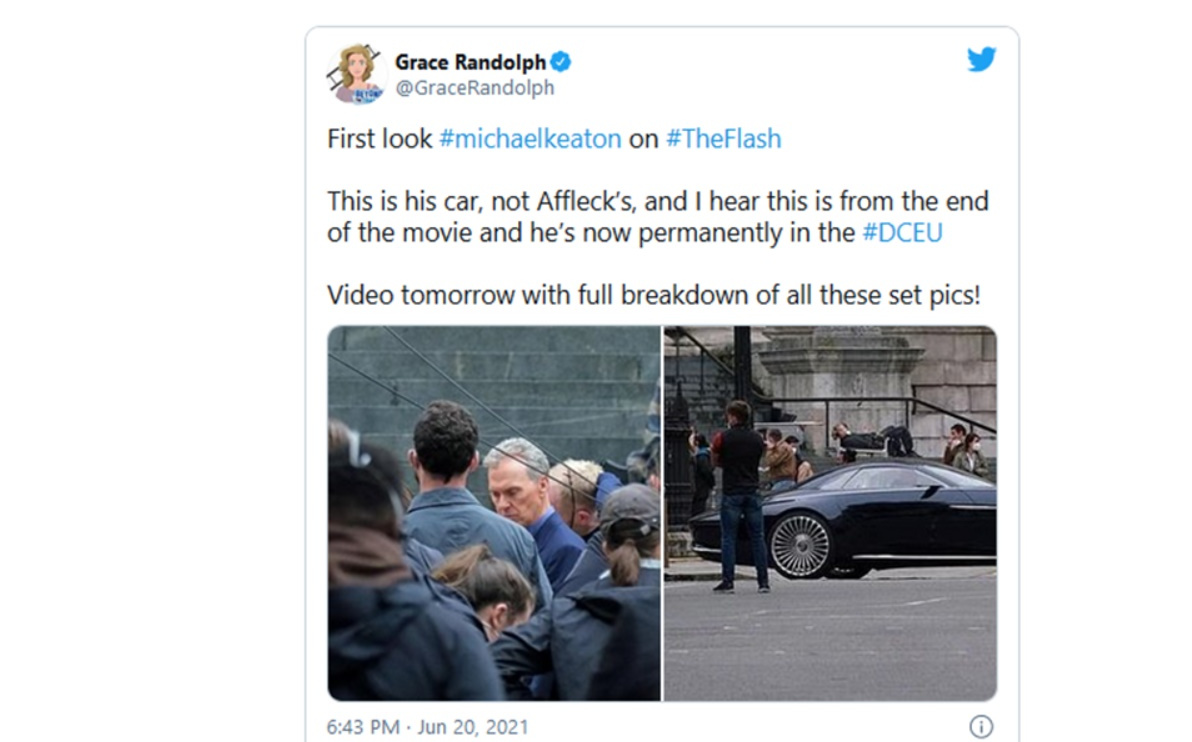Open the #michaelkeaton hashtag
Screen dimensions: 1192x742
point(530,138)
